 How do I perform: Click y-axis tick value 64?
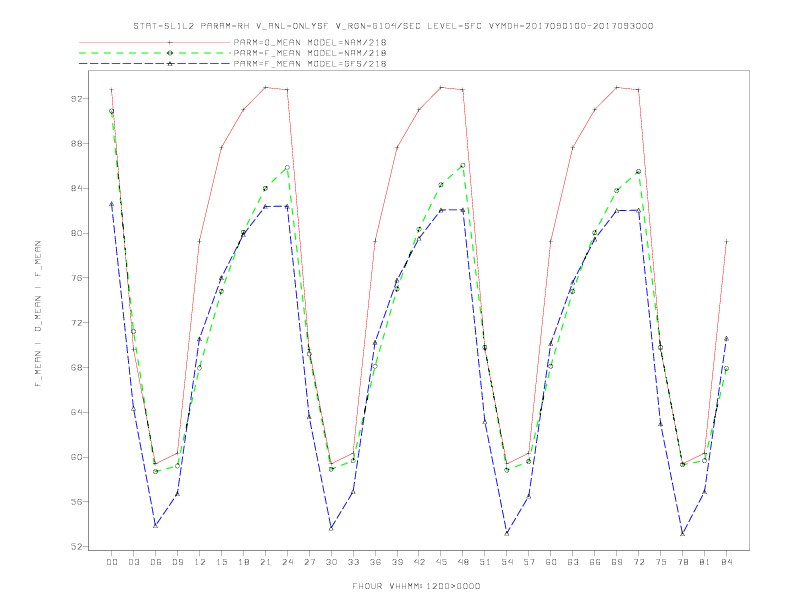point(76,413)
